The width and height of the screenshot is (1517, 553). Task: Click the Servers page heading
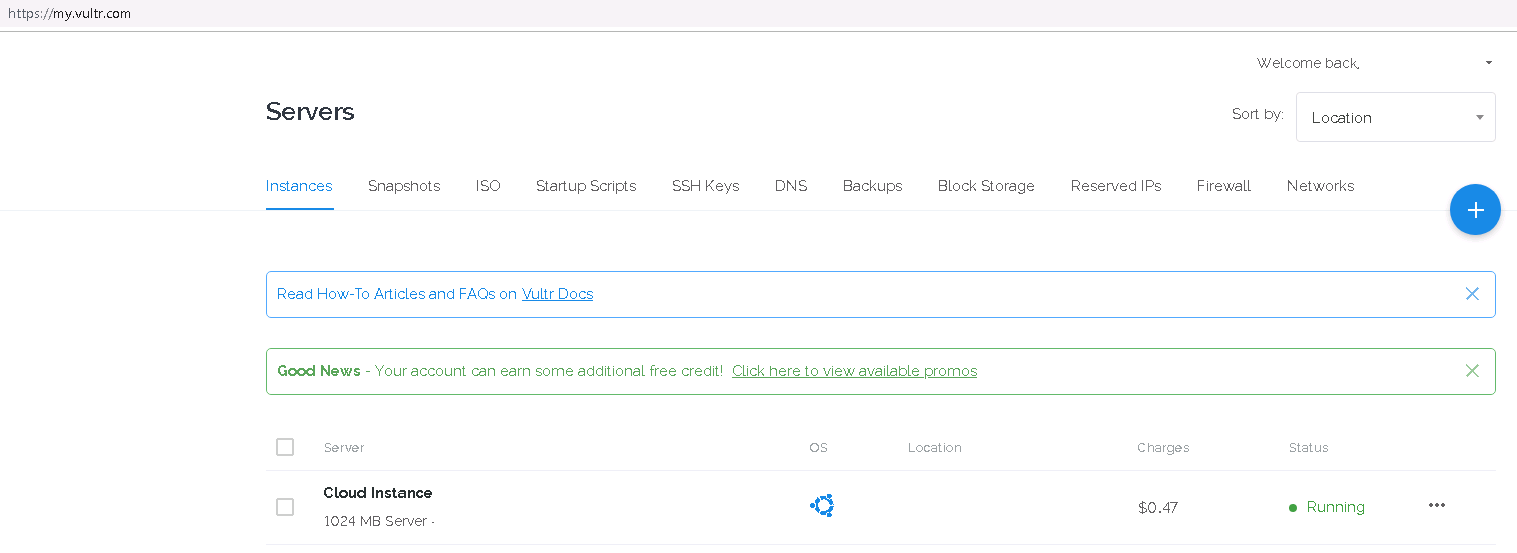(x=310, y=112)
